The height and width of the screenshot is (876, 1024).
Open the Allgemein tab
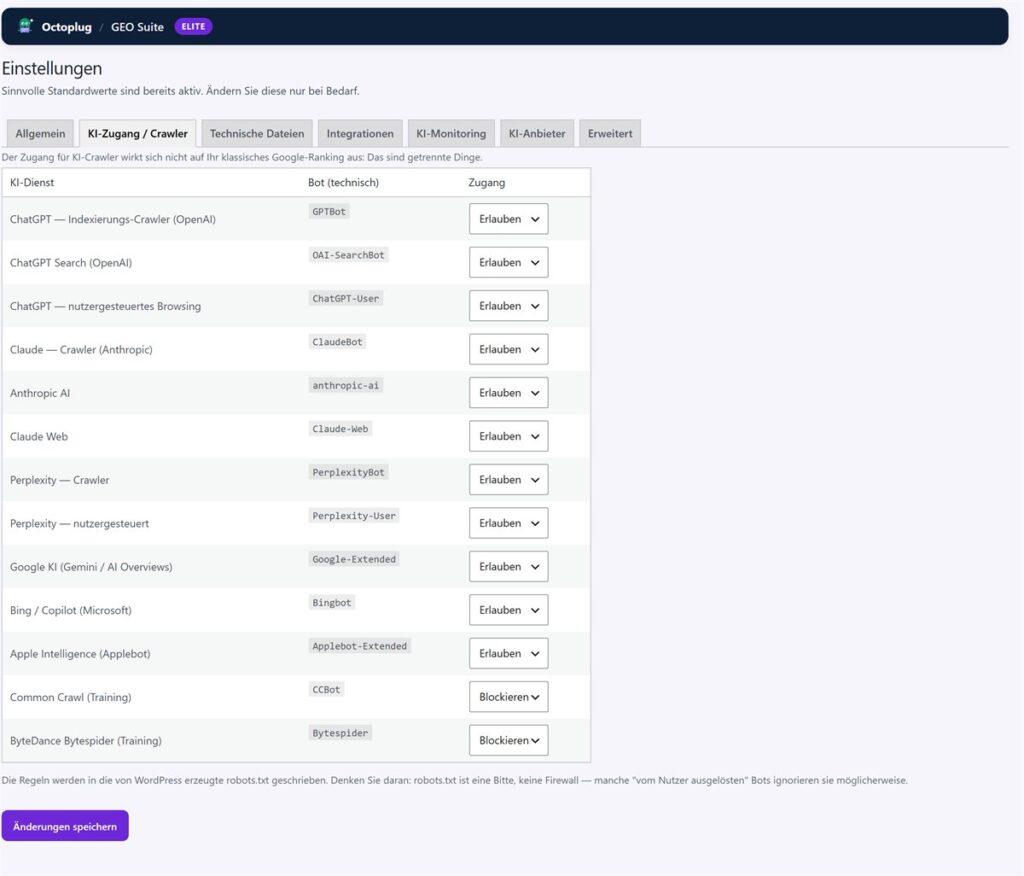tap(40, 133)
